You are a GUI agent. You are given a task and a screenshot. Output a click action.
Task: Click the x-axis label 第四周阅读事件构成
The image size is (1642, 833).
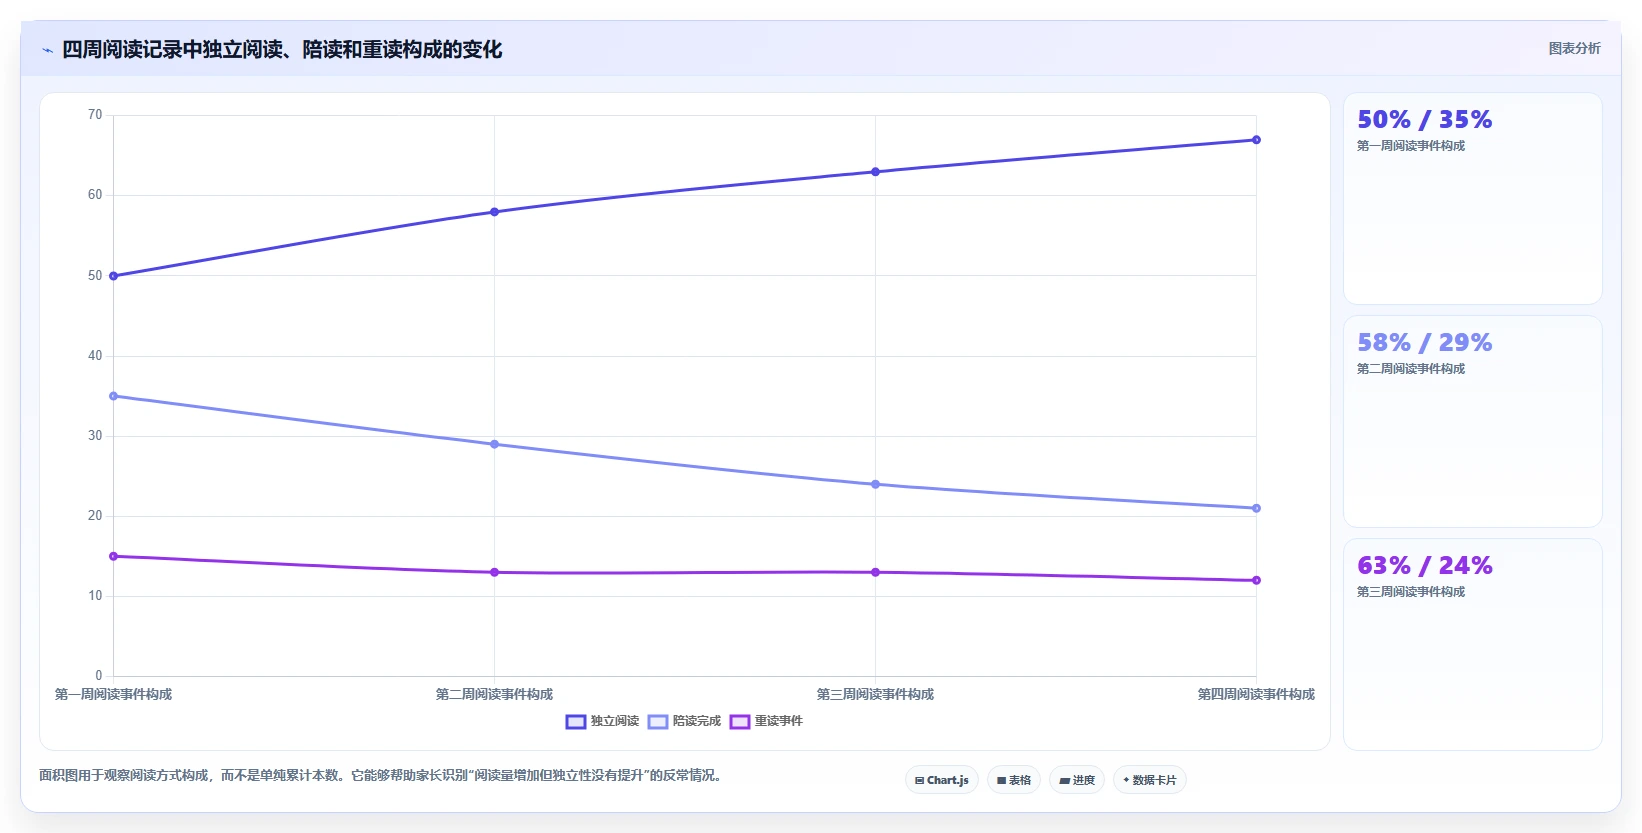(1256, 694)
